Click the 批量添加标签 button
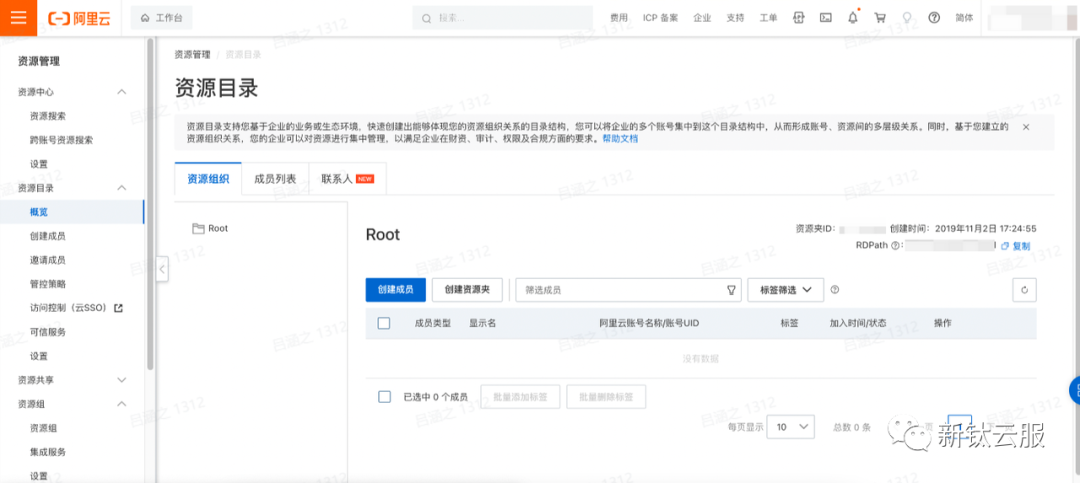The image size is (1080, 483). coord(520,397)
